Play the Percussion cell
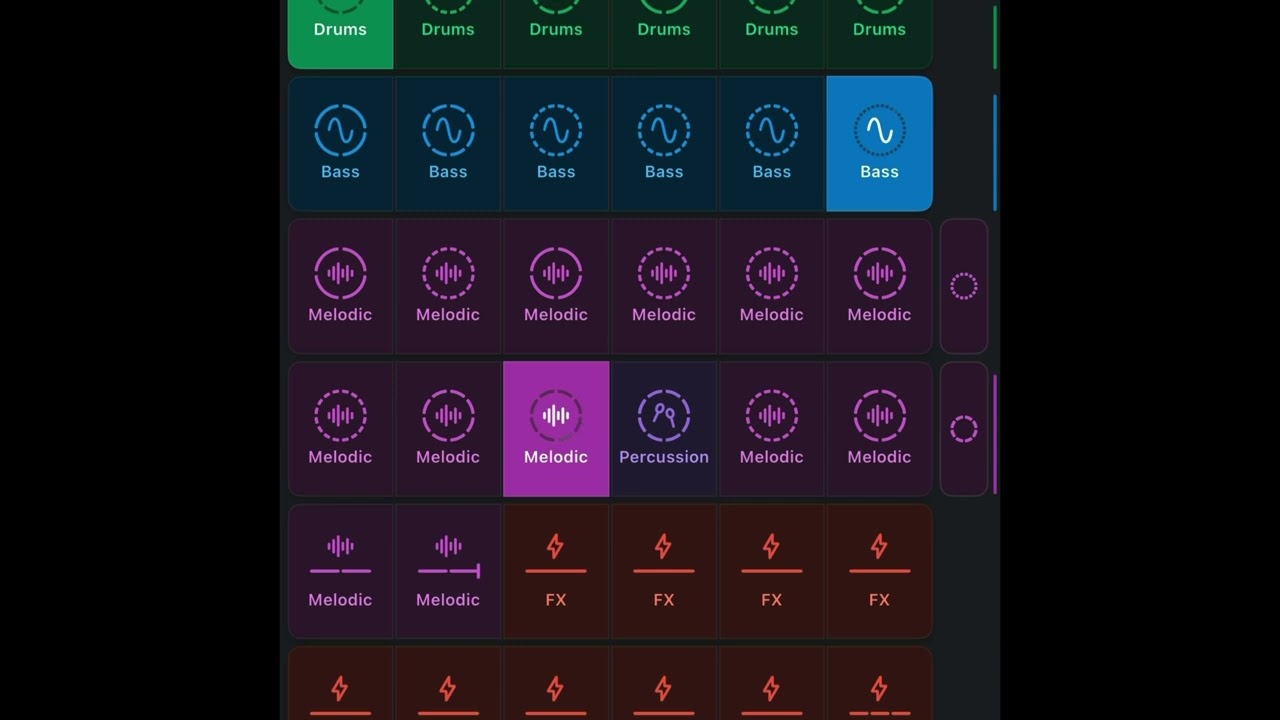 point(664,429)
